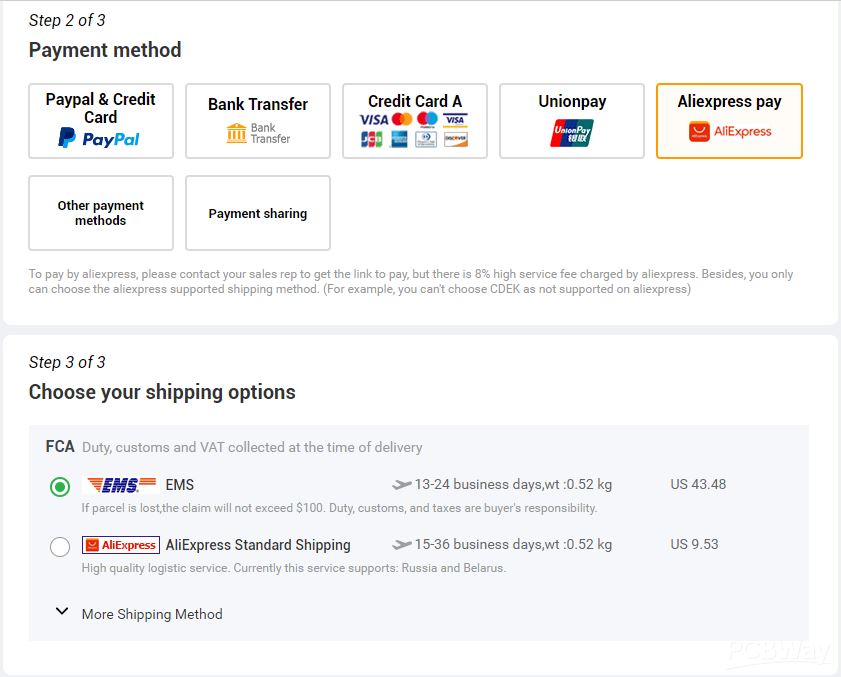The width and height of the screenshot is (841, 677).
Task: Choose Other payment methods option
Action: click(101, 213)
